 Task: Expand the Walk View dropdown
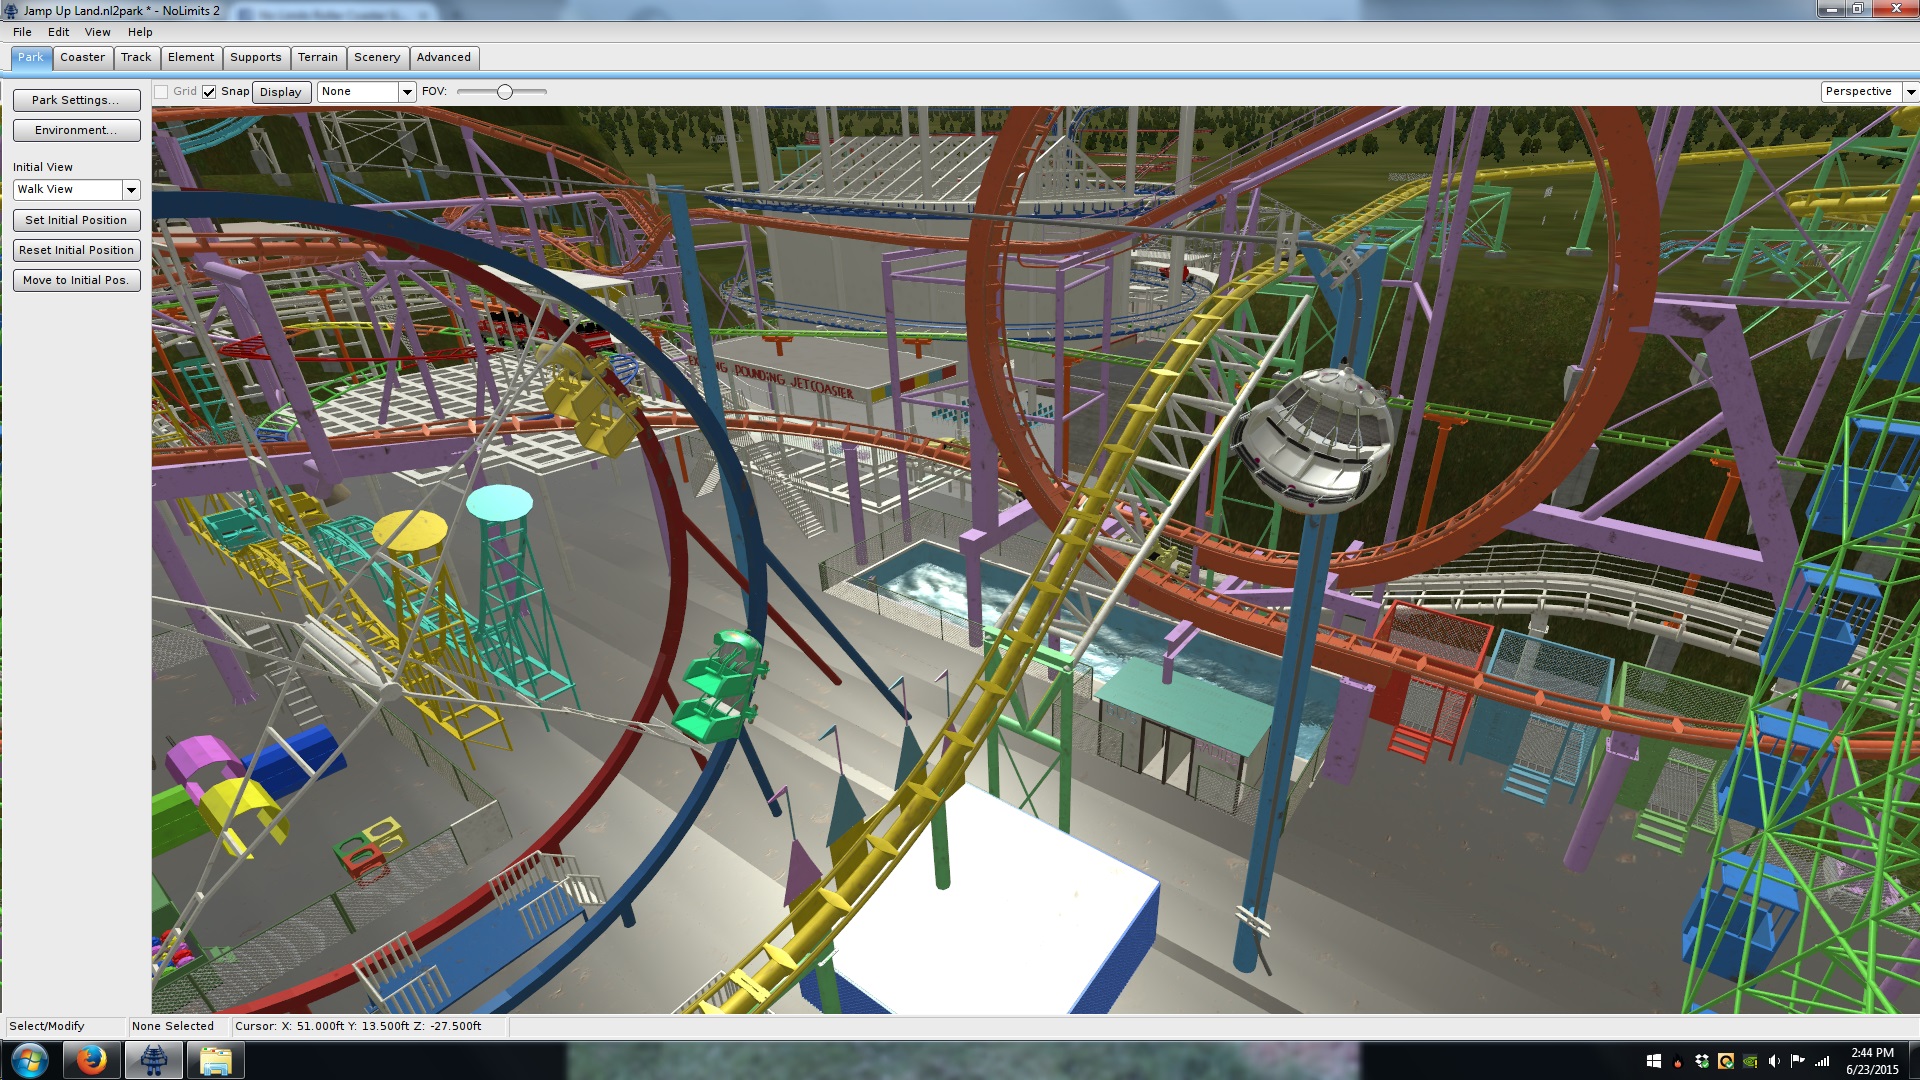pos(131,190)
